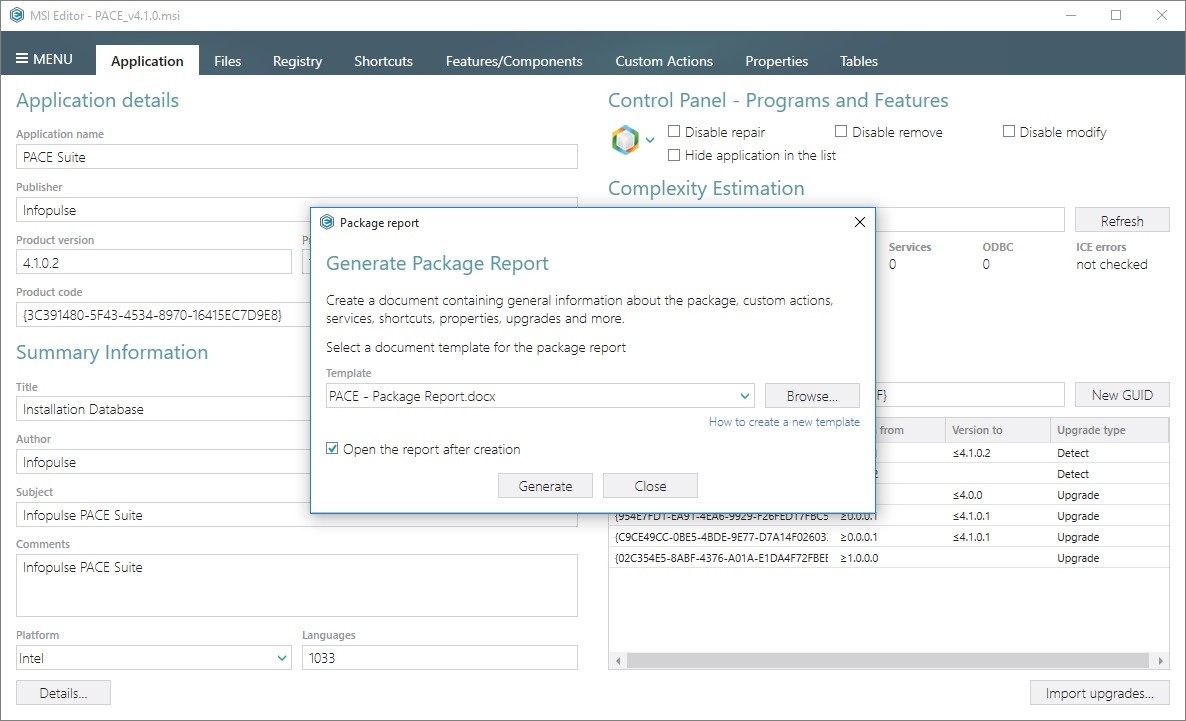Image resolution: width=1186 pixels, height=721 pixels.
Task: Click the Comments text area
Action: click(296, 586)
